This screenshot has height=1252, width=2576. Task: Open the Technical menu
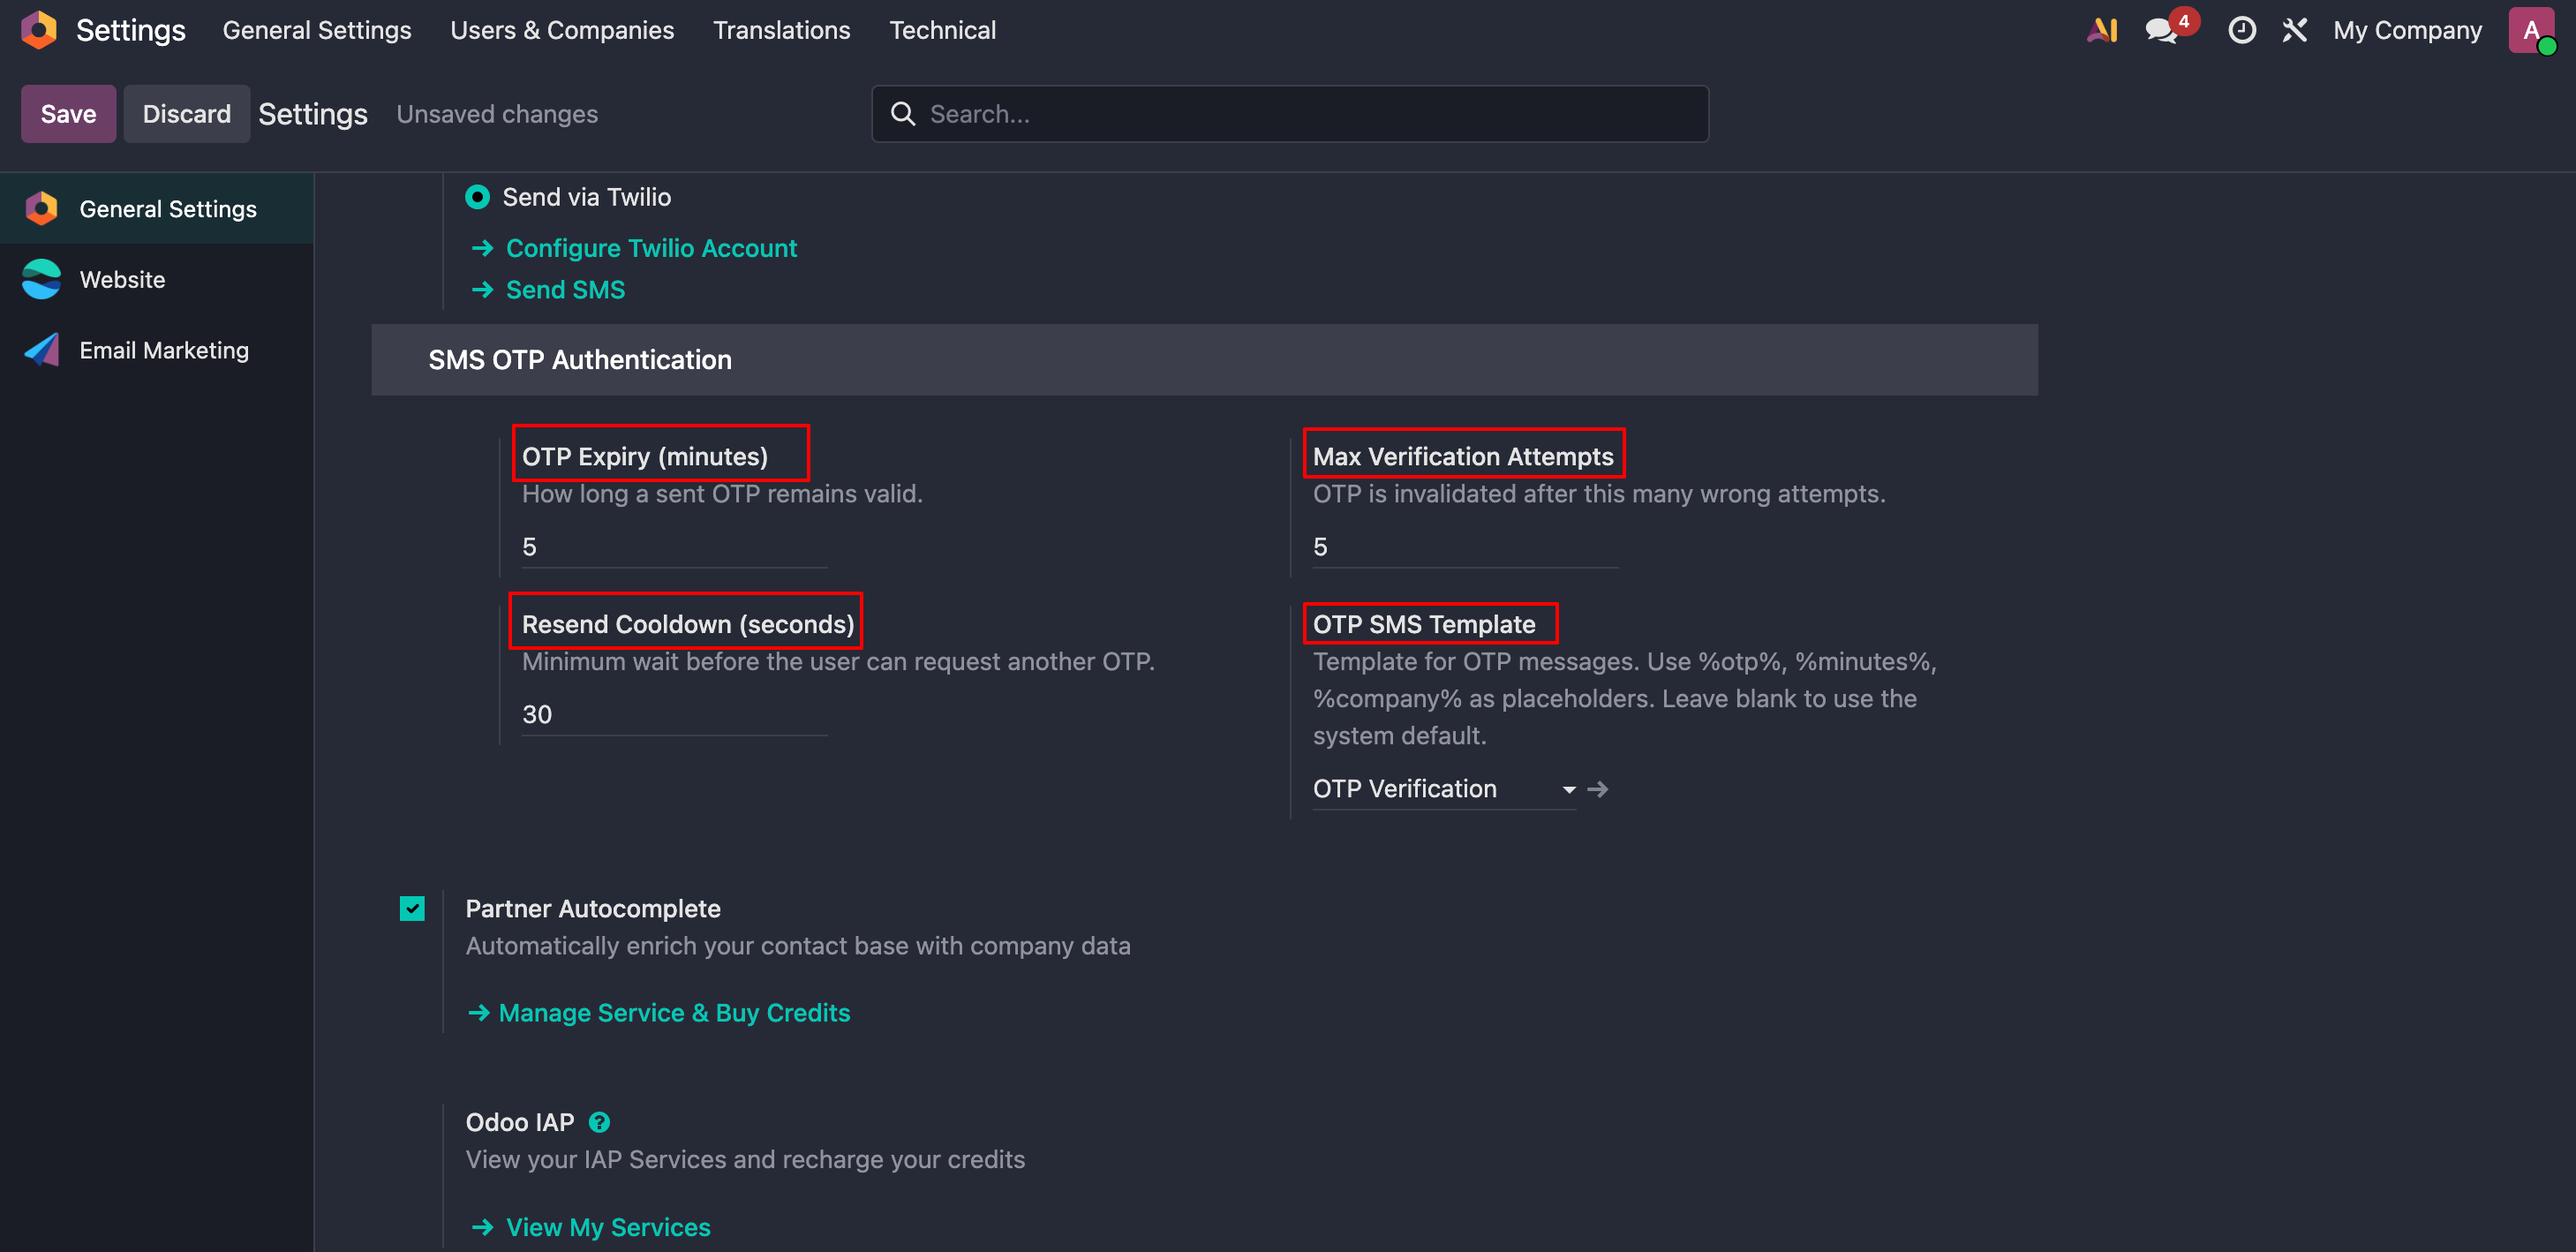(942, 30)
